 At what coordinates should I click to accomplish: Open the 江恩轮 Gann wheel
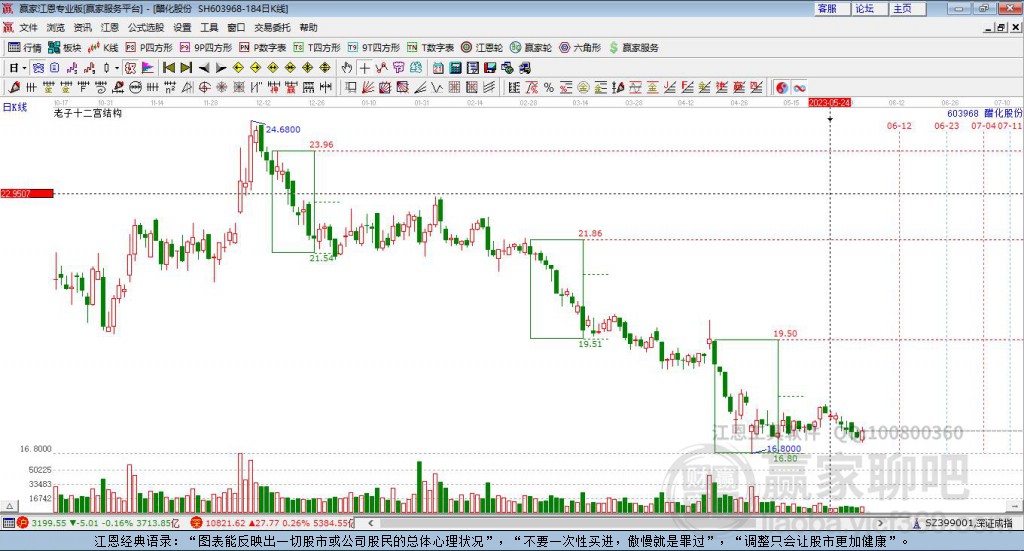[482, 48]
